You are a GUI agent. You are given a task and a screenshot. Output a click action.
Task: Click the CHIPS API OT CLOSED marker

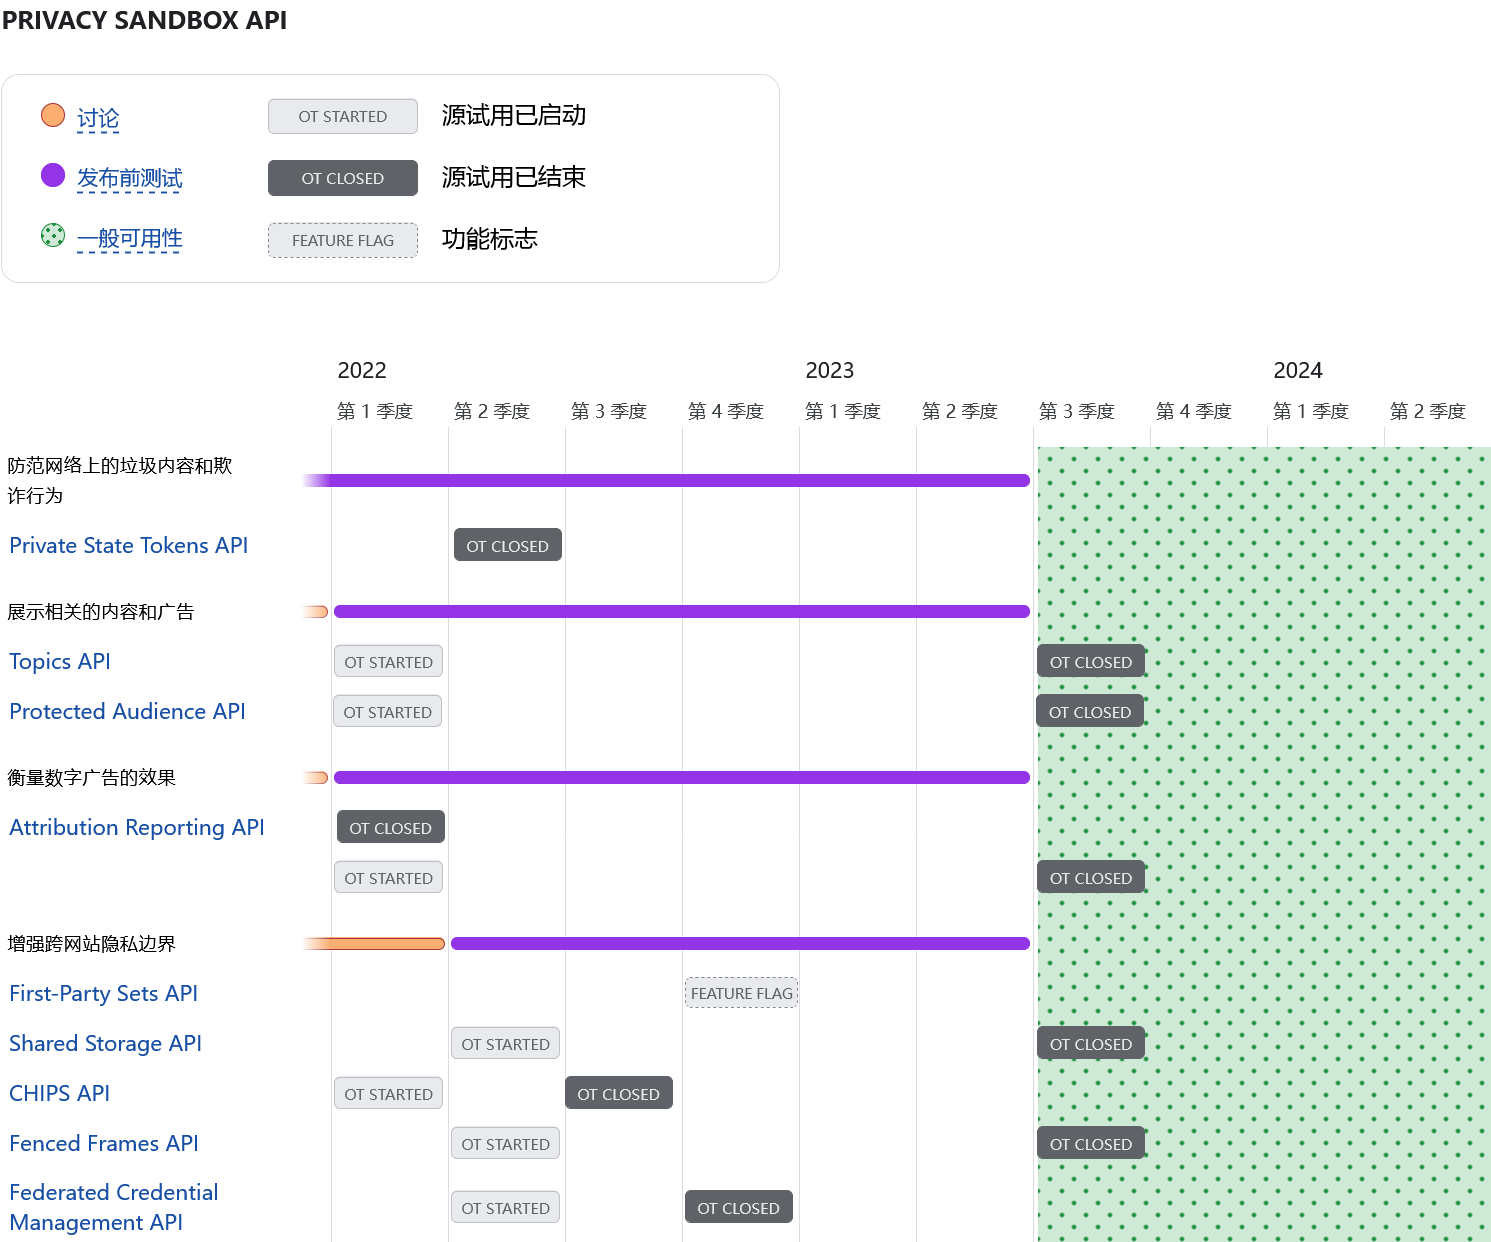(x=618, y=1094)
